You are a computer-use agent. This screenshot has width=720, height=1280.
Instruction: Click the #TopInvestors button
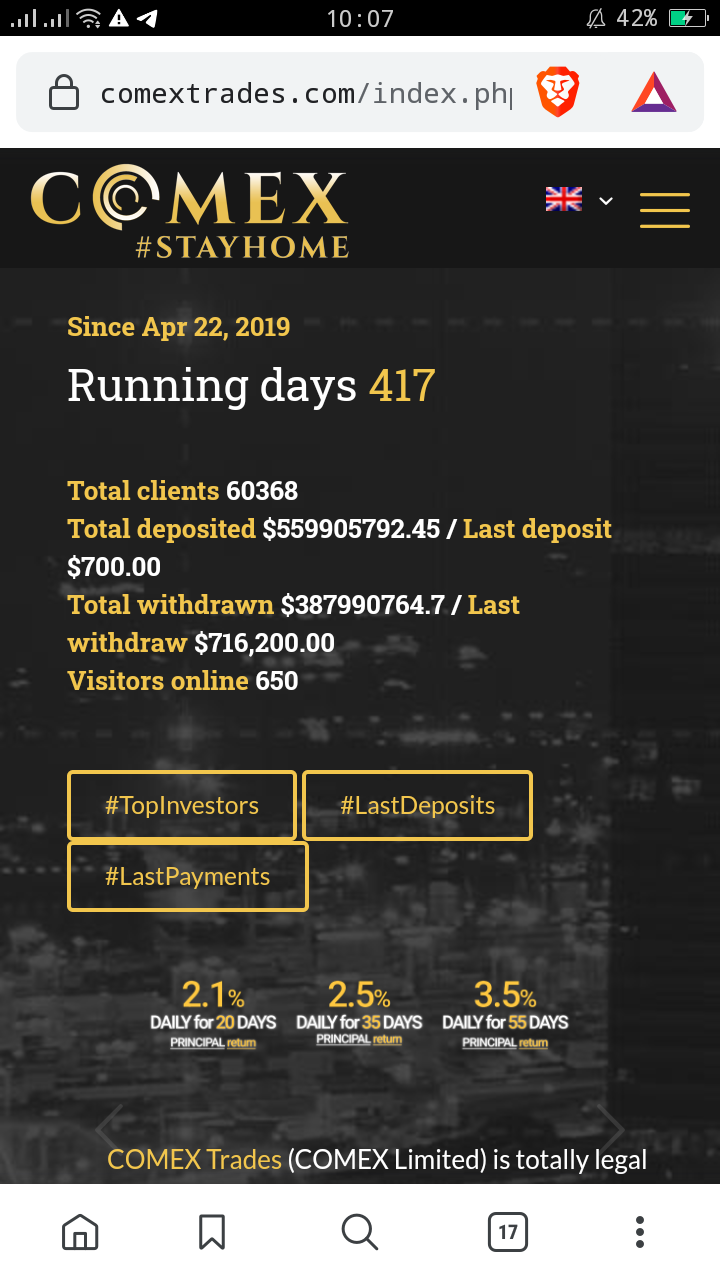click(x=182, y=805)
